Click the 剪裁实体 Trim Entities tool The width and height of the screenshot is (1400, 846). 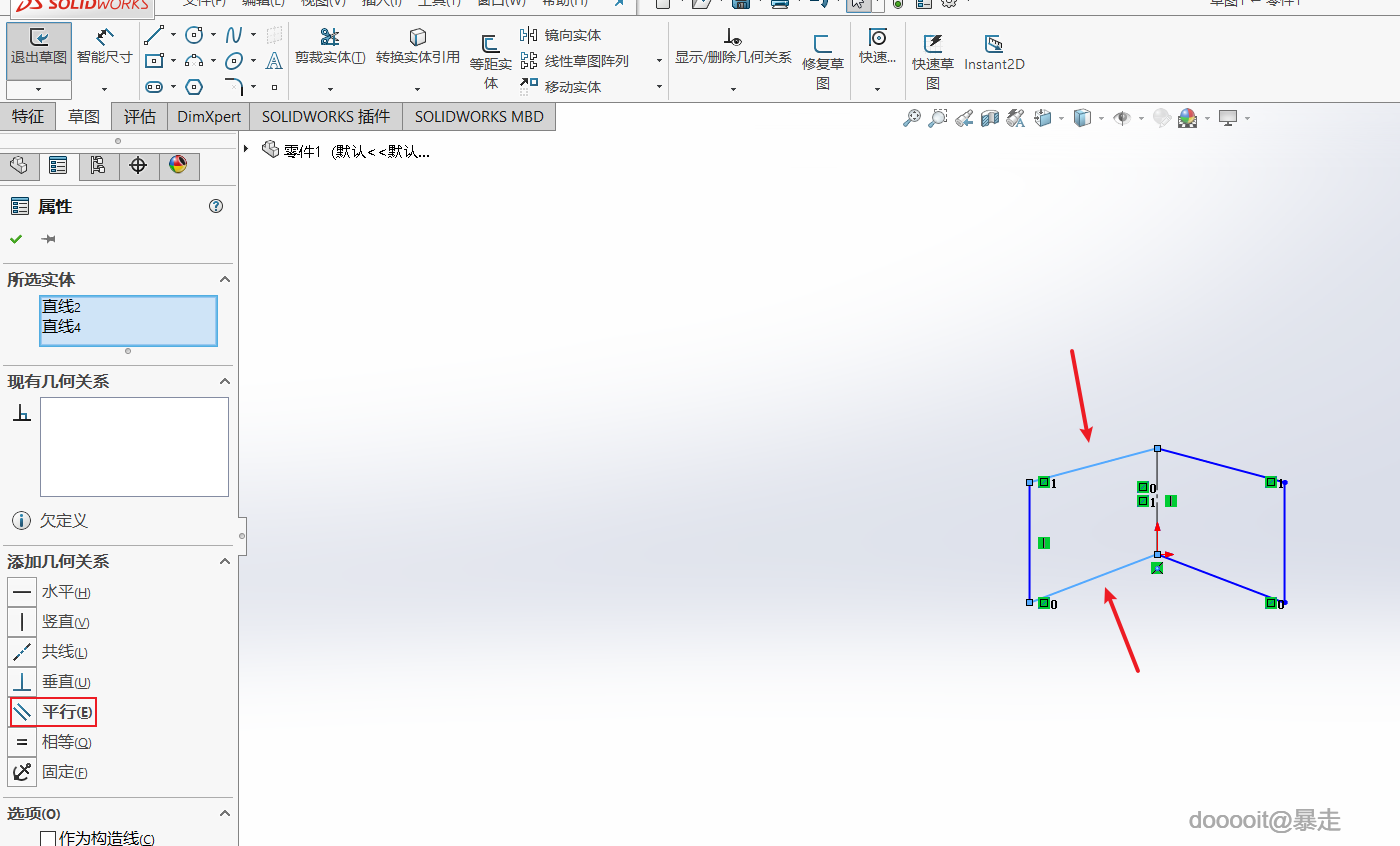(329, 47)
